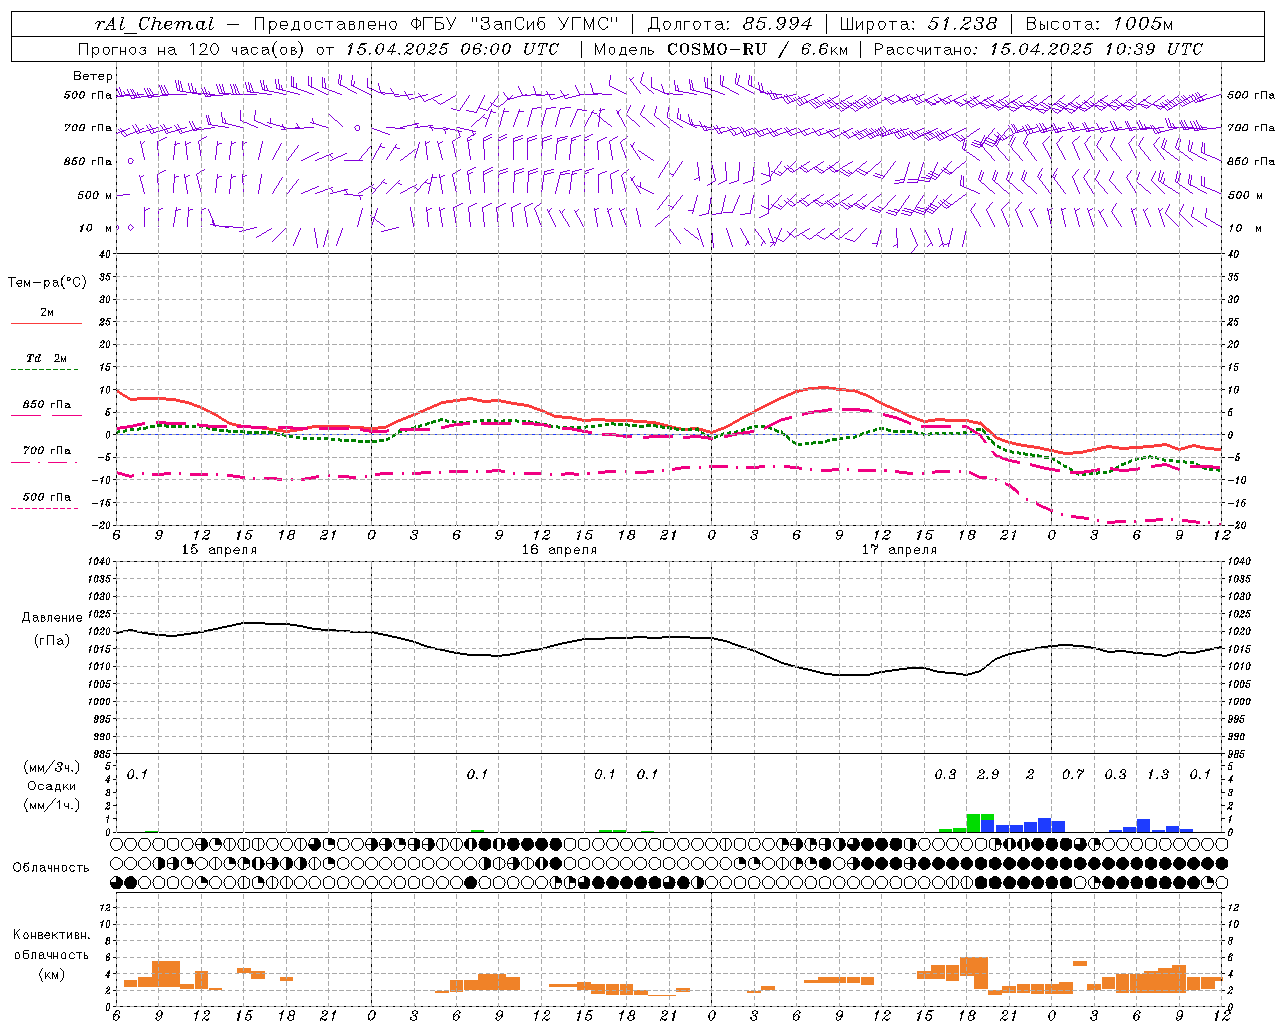Click the 700 гПа temperature legend entry
This screenshot has height=1024, width=1280.
pos(47,451)
